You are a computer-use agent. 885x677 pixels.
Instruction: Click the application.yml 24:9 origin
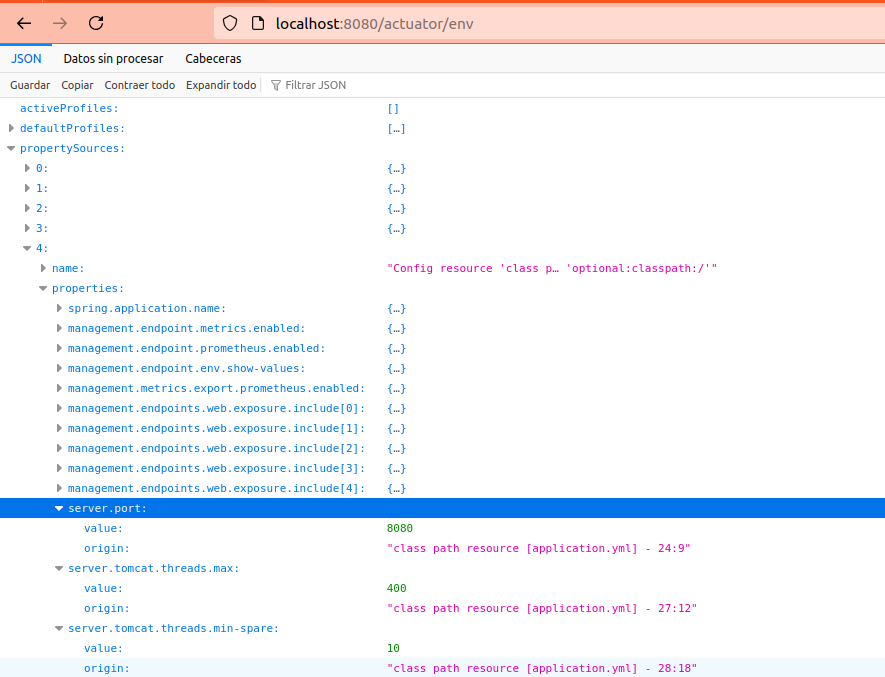pos(538,548)
